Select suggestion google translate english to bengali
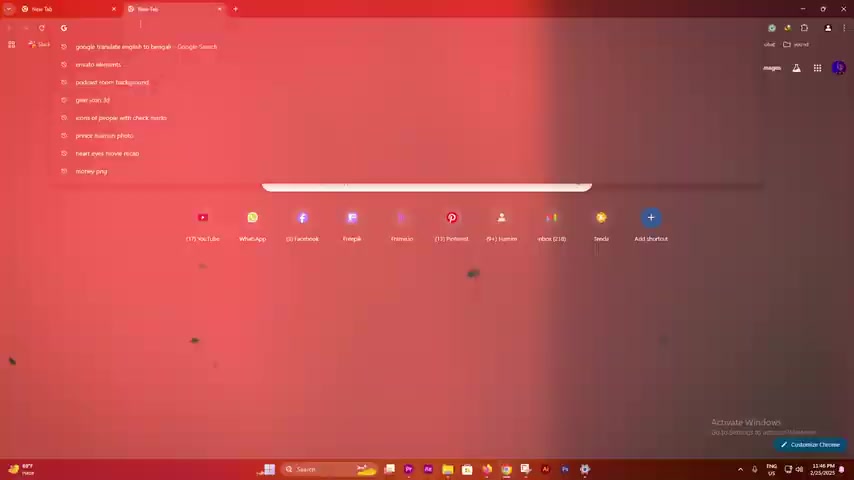Image resolution: width=854 pixels, height=480 pixels. 408,47
